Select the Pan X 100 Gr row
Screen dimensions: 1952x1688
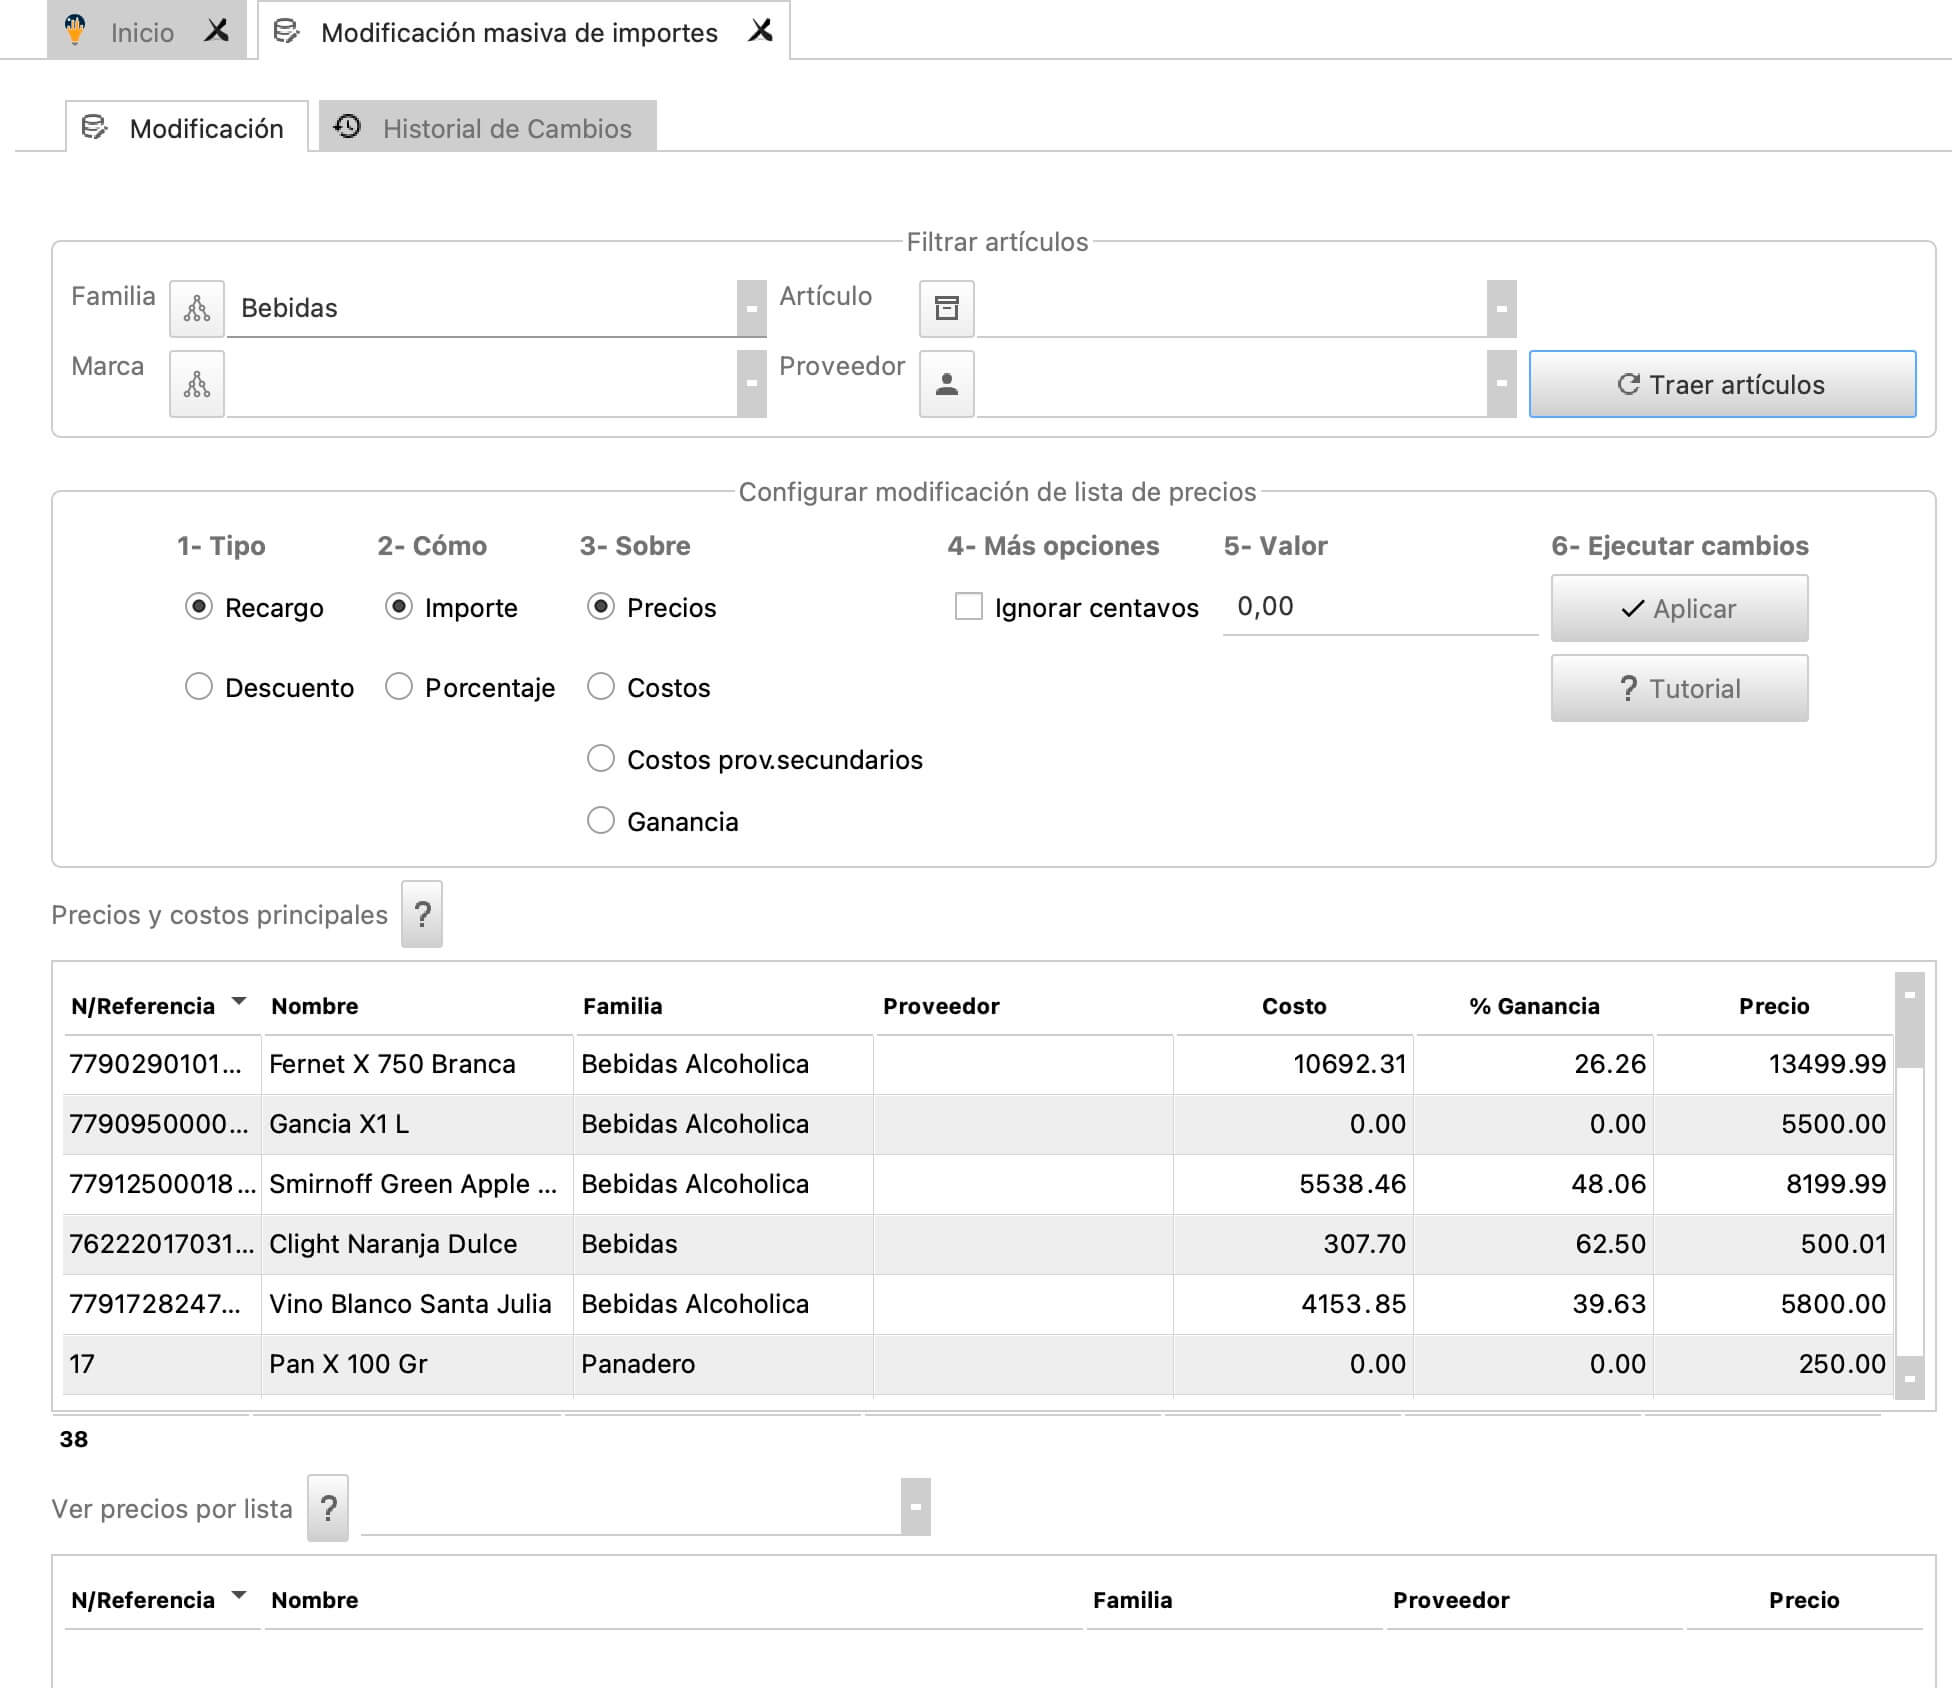(x=978, y=1364)
